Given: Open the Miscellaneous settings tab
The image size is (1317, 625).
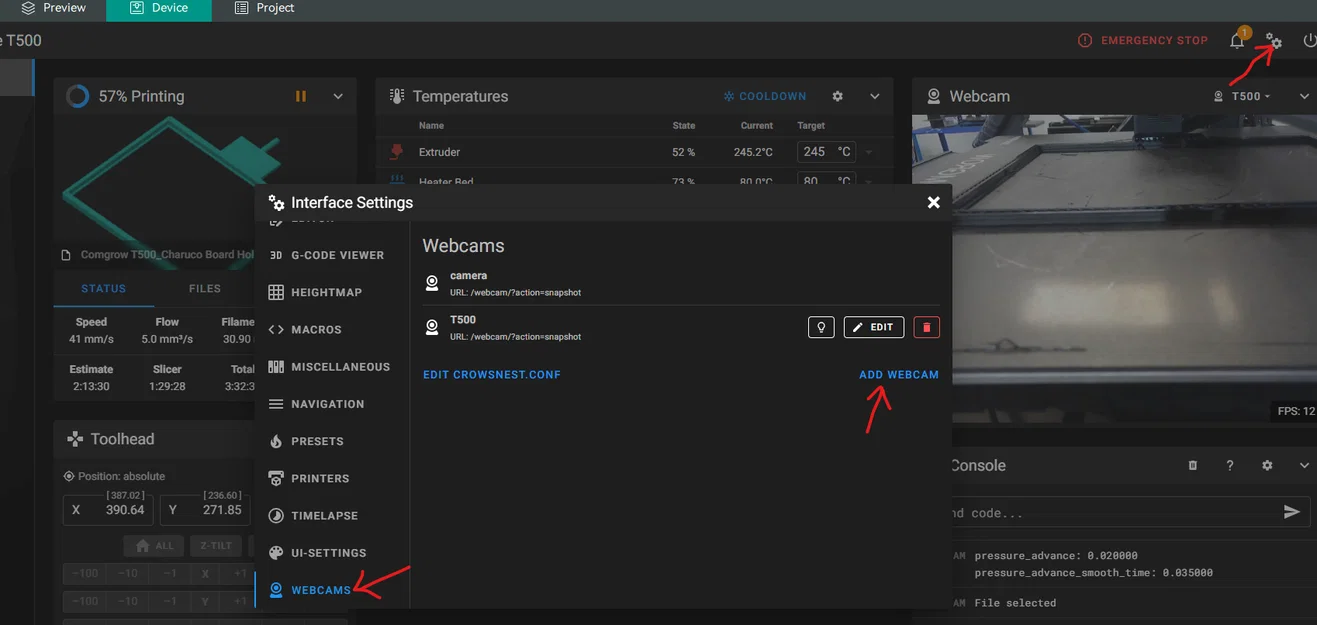Looking at the screenshot, I should pyautogui.click(x=327, y=367).
